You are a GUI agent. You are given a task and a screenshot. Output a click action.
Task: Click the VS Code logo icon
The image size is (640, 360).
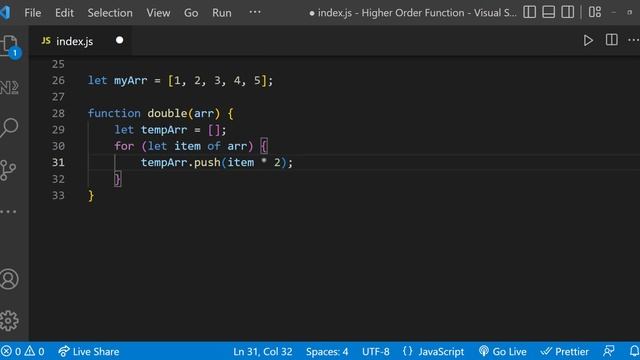point(5,12)
